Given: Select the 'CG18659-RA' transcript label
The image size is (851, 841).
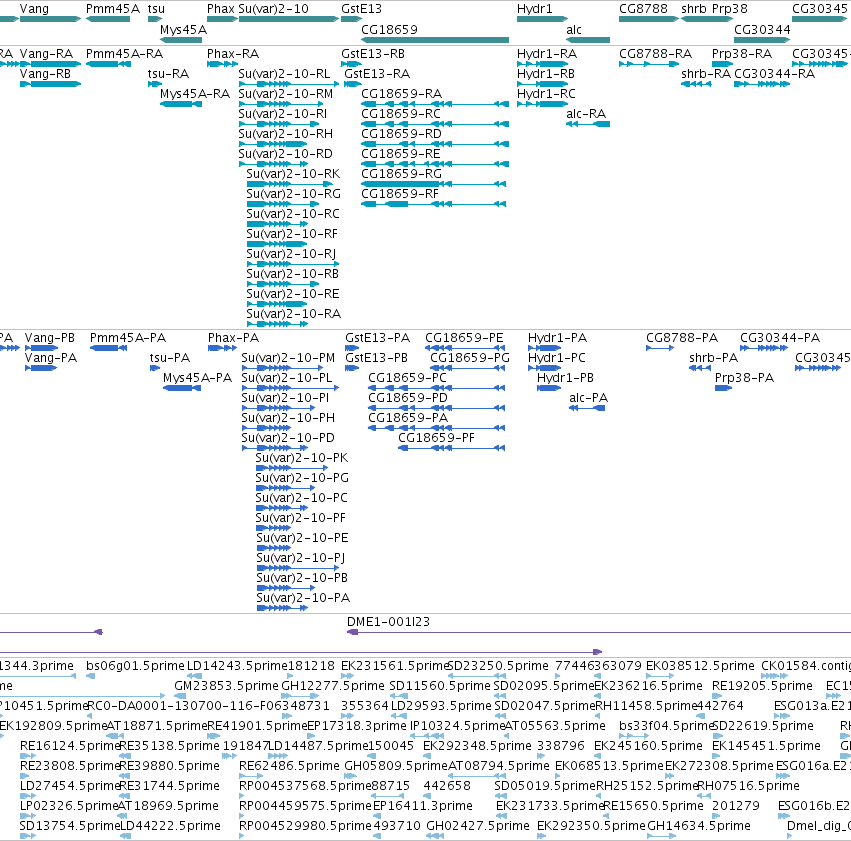Looking at the screenshot, I should point(402,94).
